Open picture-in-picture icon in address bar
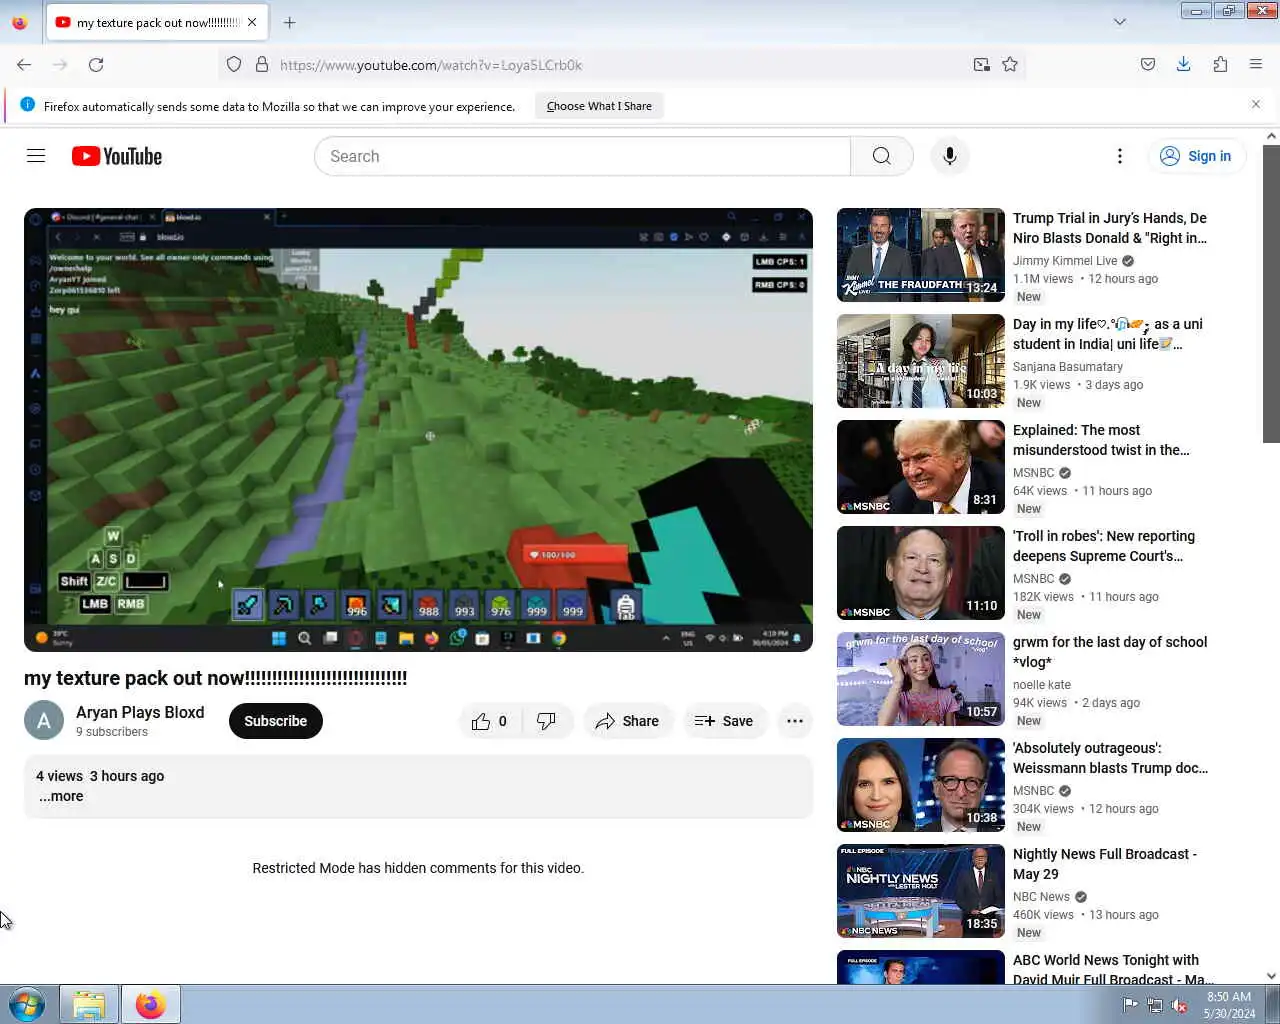1280x1024 pixels. tap(982, 65)
